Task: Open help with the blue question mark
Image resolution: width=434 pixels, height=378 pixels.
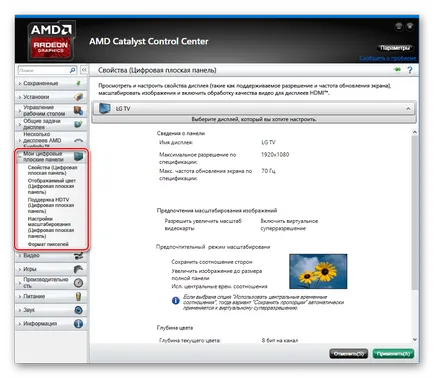Action: 410,70
